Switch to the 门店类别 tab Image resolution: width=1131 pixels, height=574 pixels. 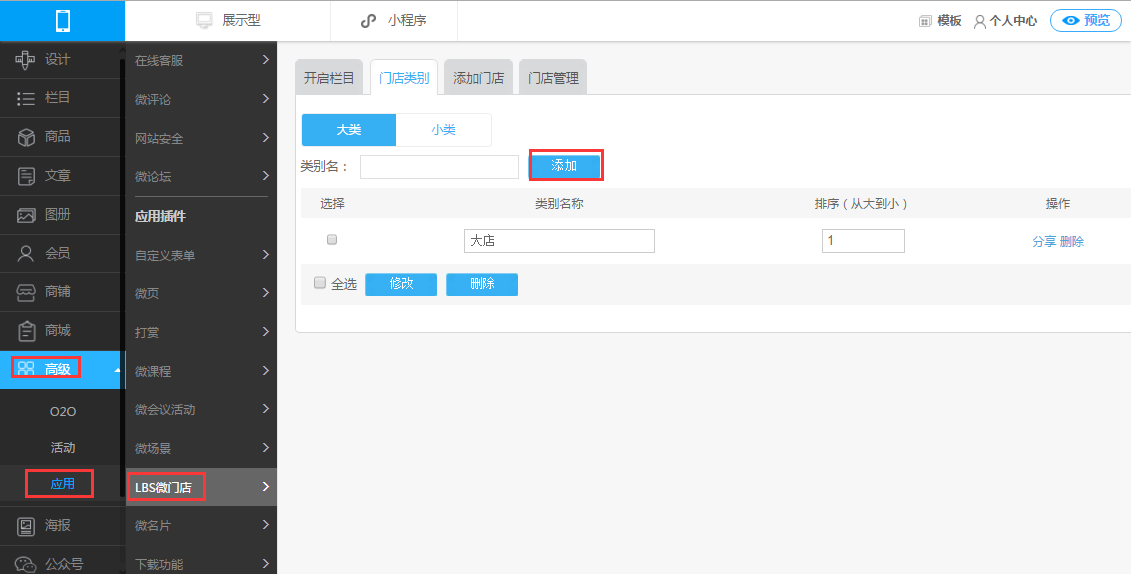pyautogui.click(x=404, y=78)
